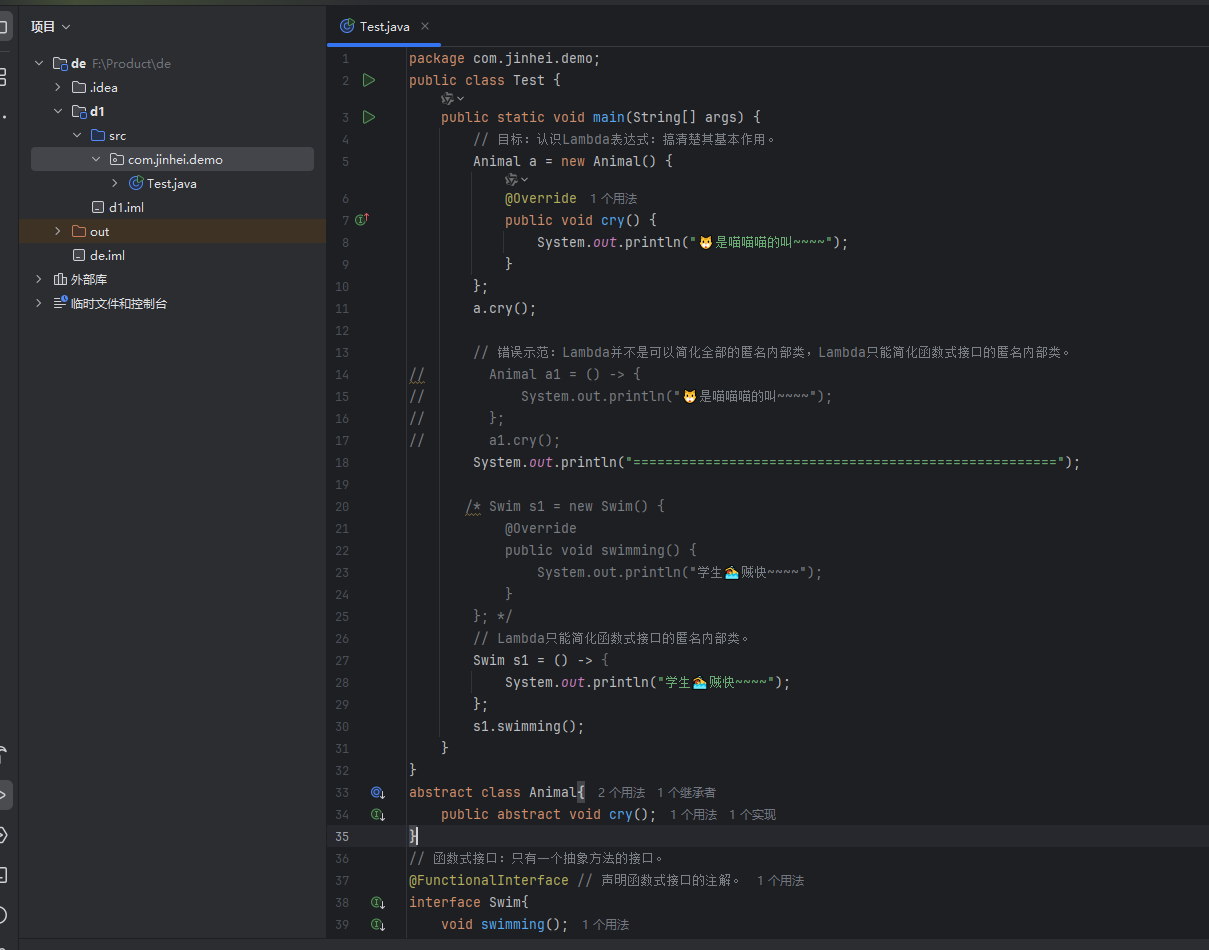Screen dimensions: 1209x950
Task: Select the src folder name in the tree
Action: tap(118, 135)
